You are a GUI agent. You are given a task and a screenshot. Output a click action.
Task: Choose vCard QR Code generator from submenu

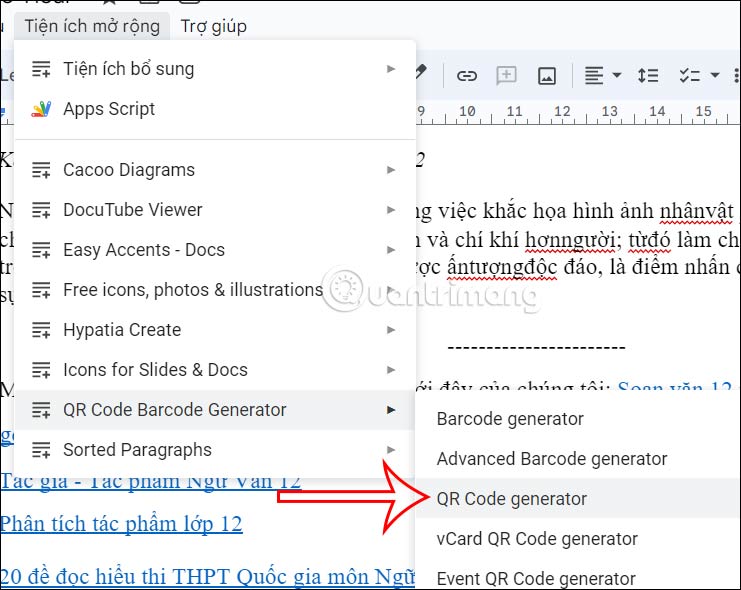click(x=578, y=539)
